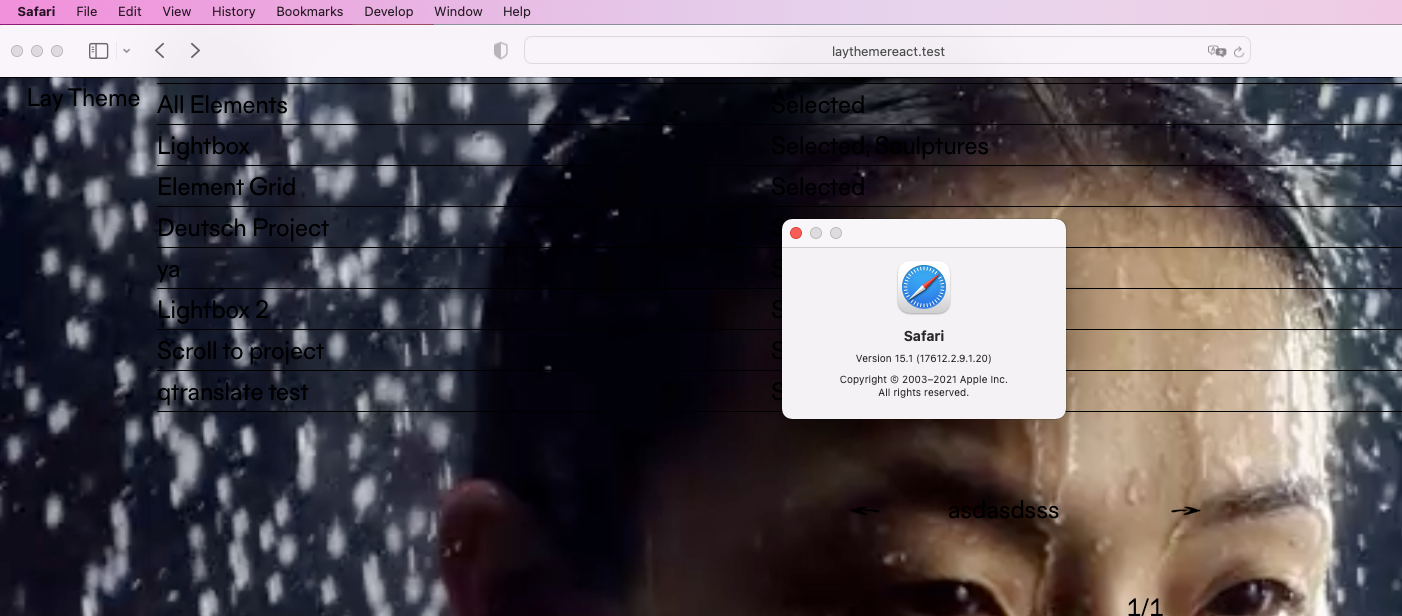Click the right arrow to next slide
This screenshot has height=616, width=1402.
coord(1184,510)
